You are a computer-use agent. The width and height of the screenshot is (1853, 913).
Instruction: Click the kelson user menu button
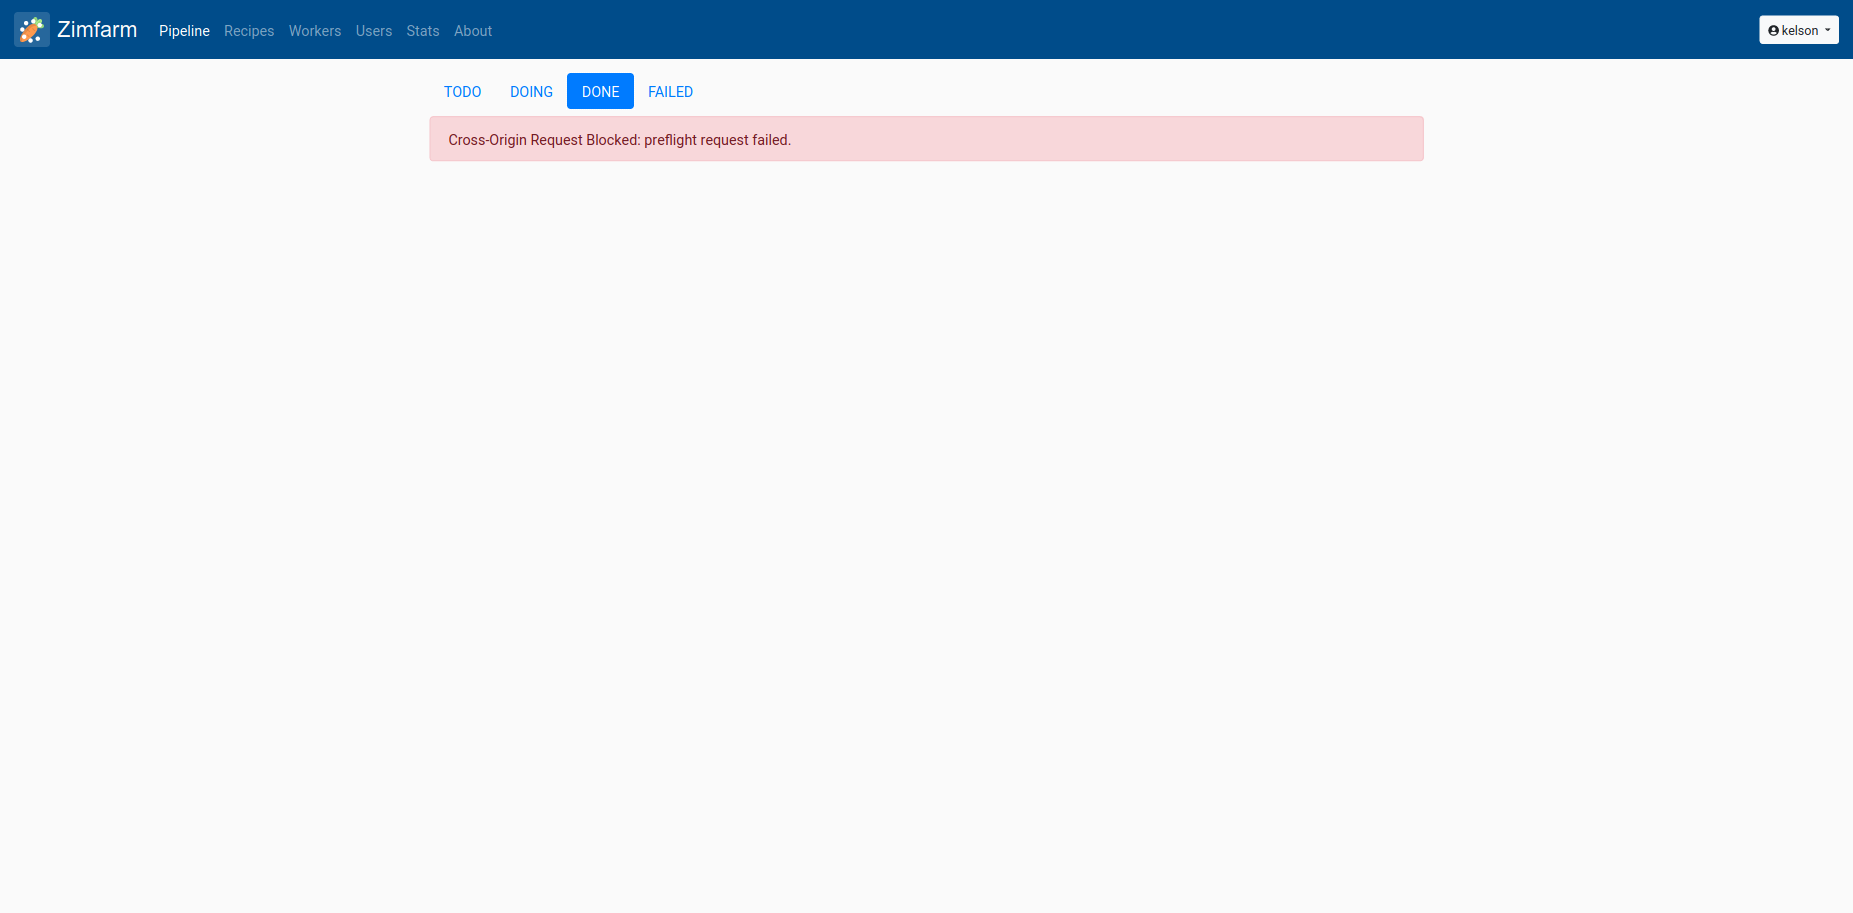tap(1797, 30)
